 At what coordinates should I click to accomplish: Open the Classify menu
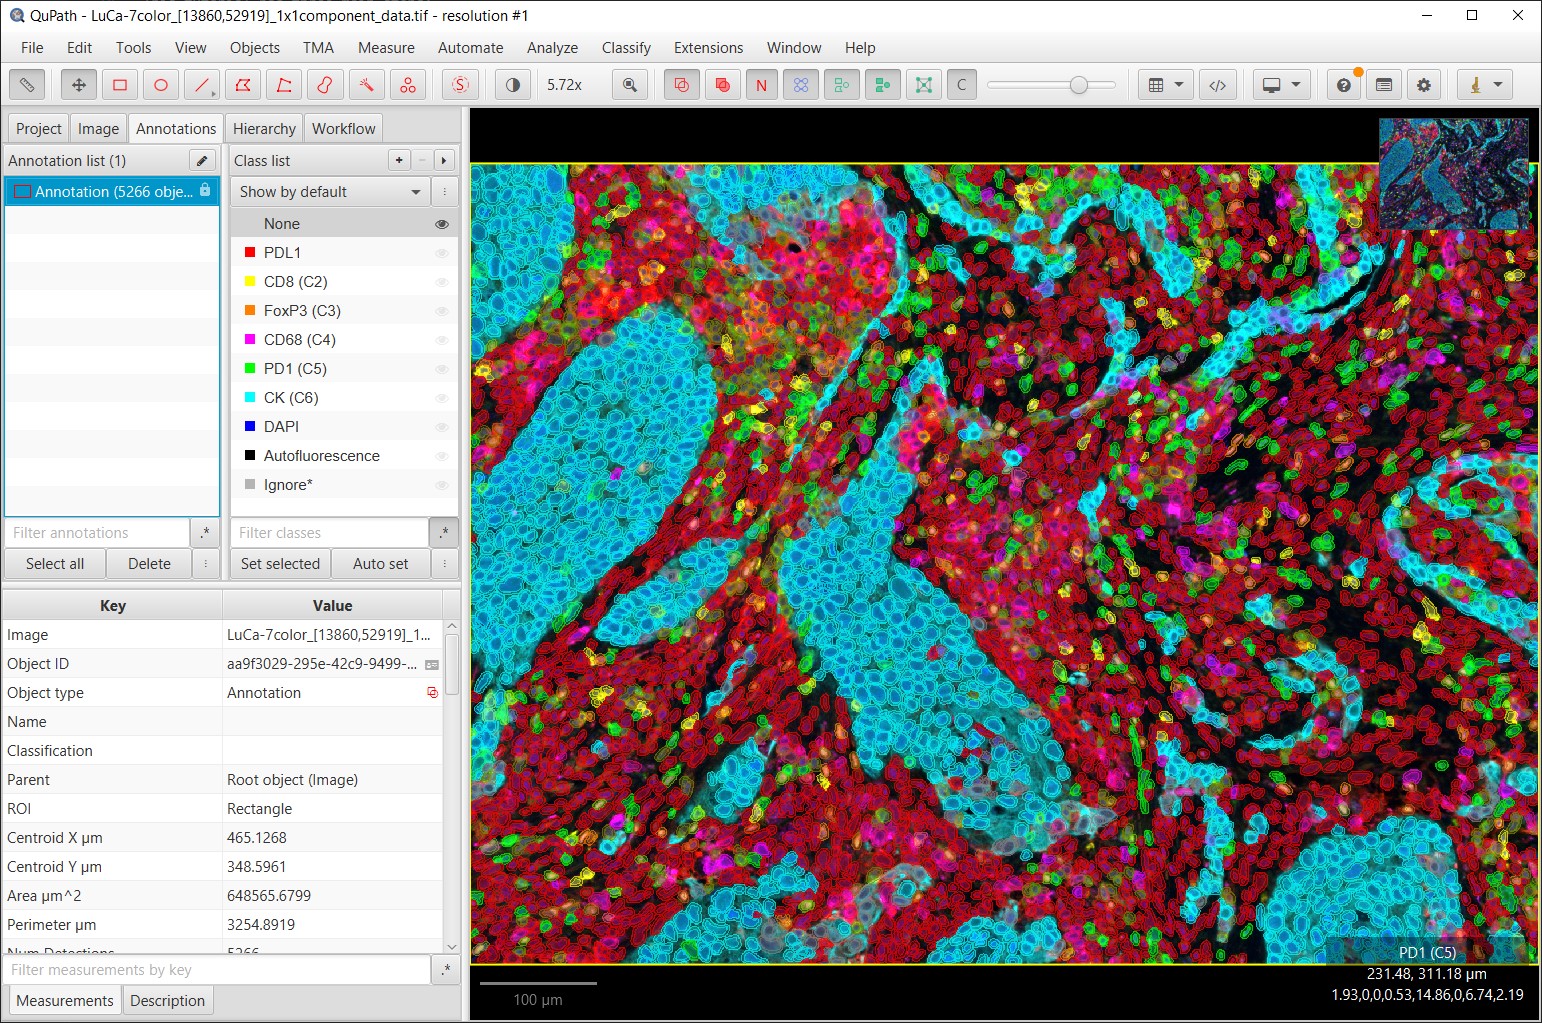(x=626, y=48)
